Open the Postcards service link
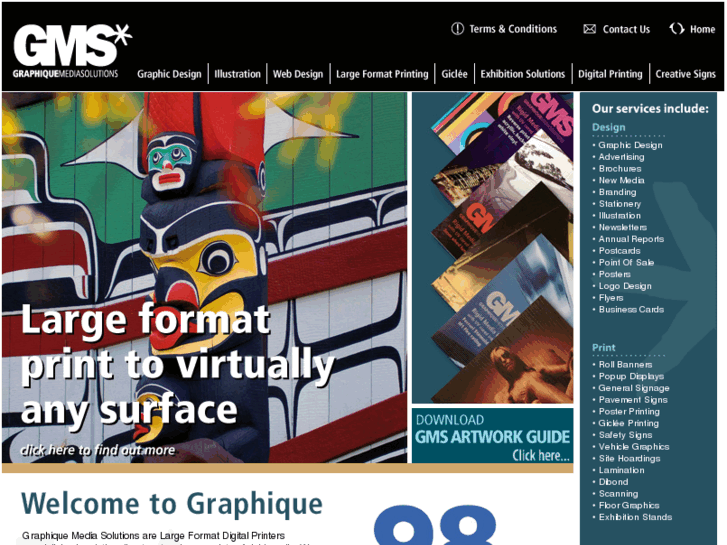This screenshot has height=545, width=727. click(619, 251)
